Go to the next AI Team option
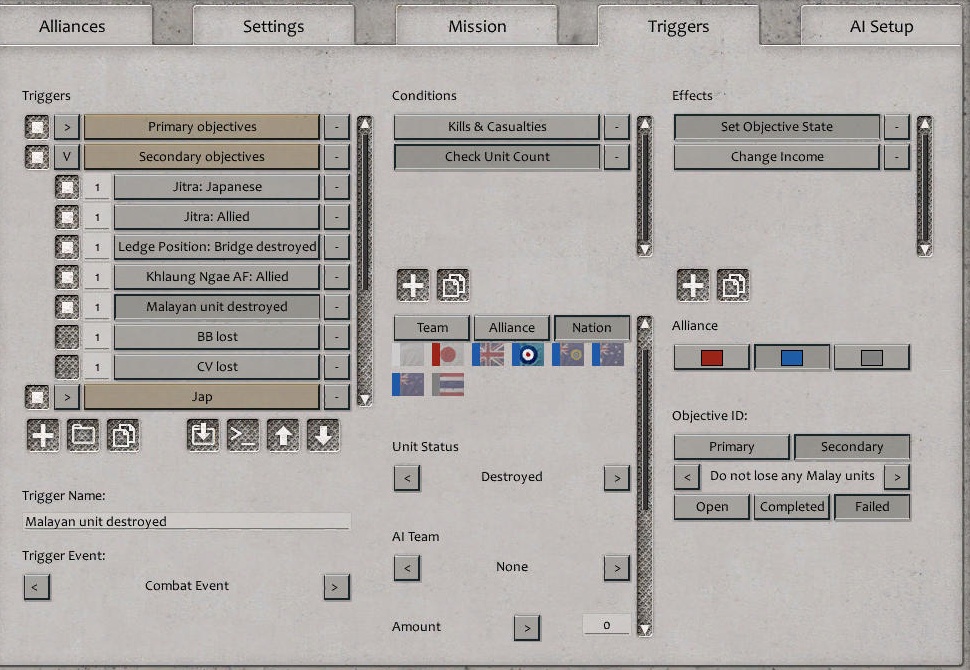 (x=617, y=567)
